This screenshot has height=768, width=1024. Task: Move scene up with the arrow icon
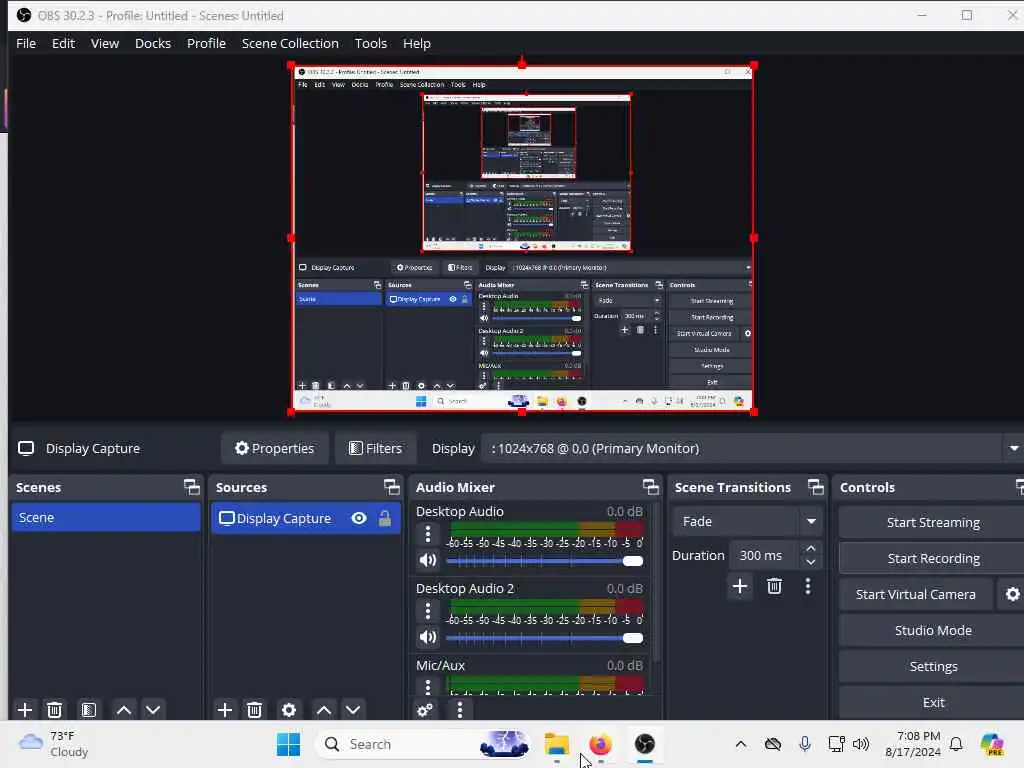(123, 709)
